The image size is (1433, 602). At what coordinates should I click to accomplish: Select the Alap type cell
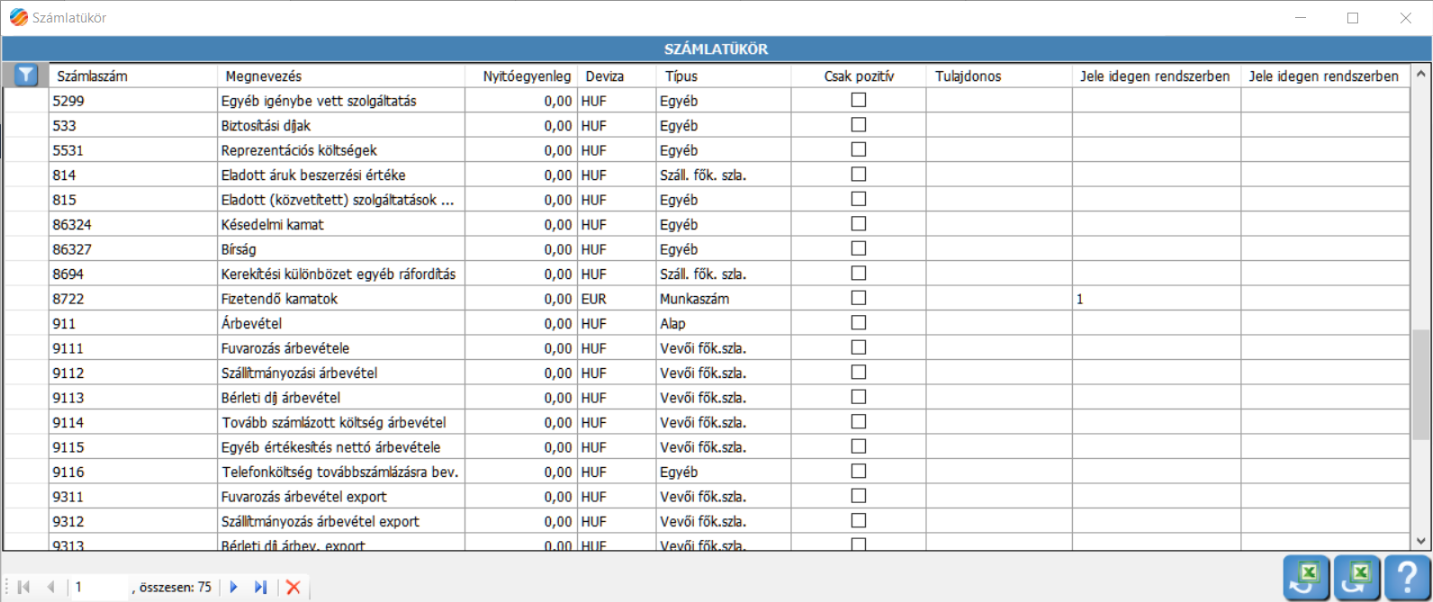[724, 323]
